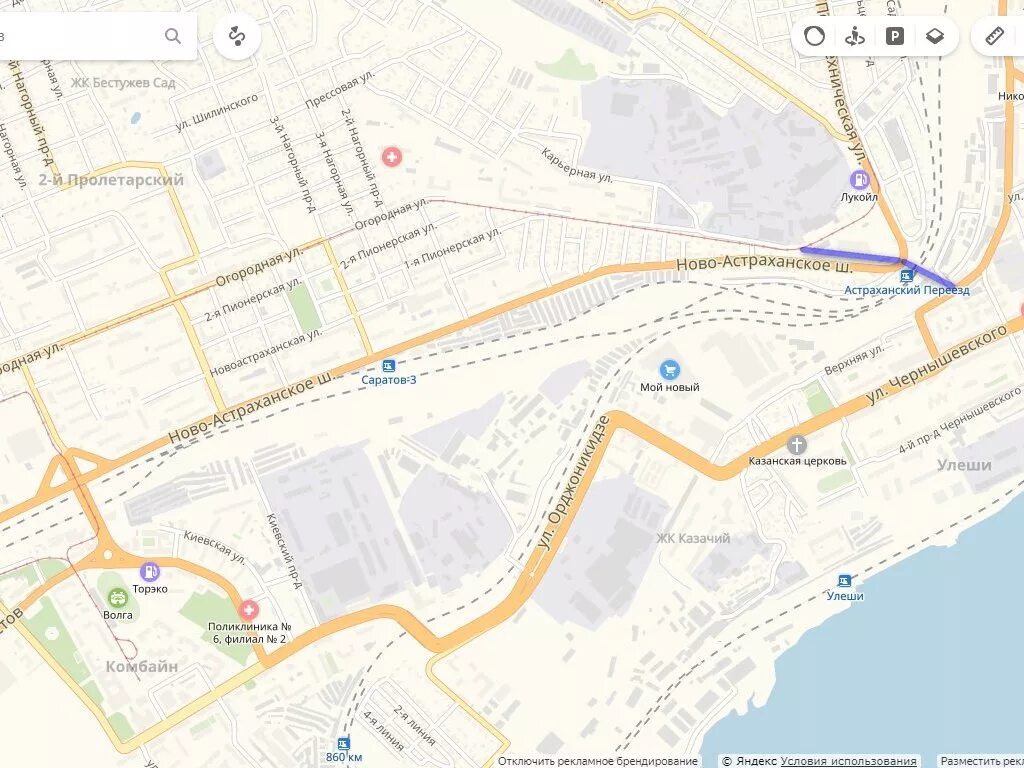This screenshot has height=768, width=1024.
Task: Show parking layer with P icon
Action: pos(895,36)
